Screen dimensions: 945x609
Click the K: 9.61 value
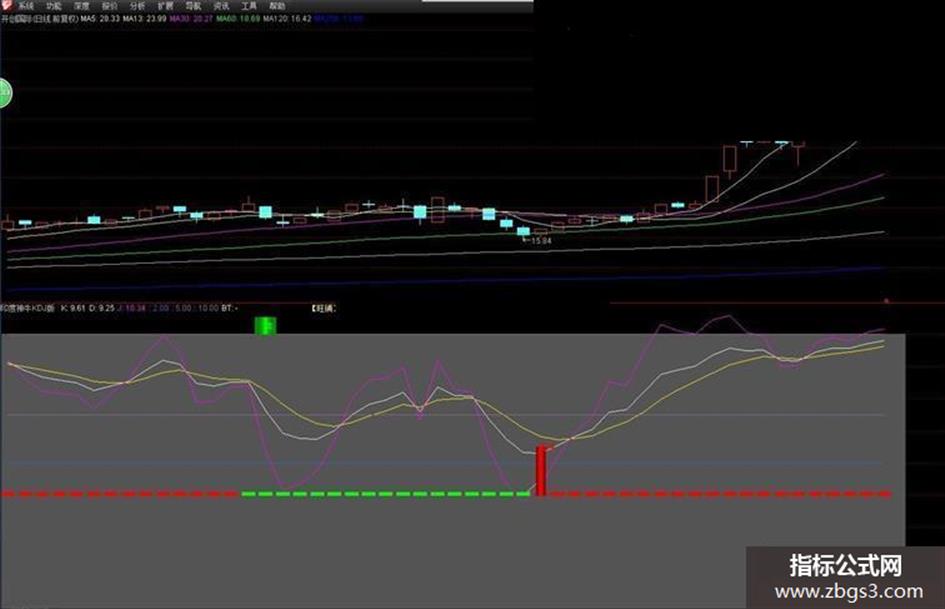[74, 308]
